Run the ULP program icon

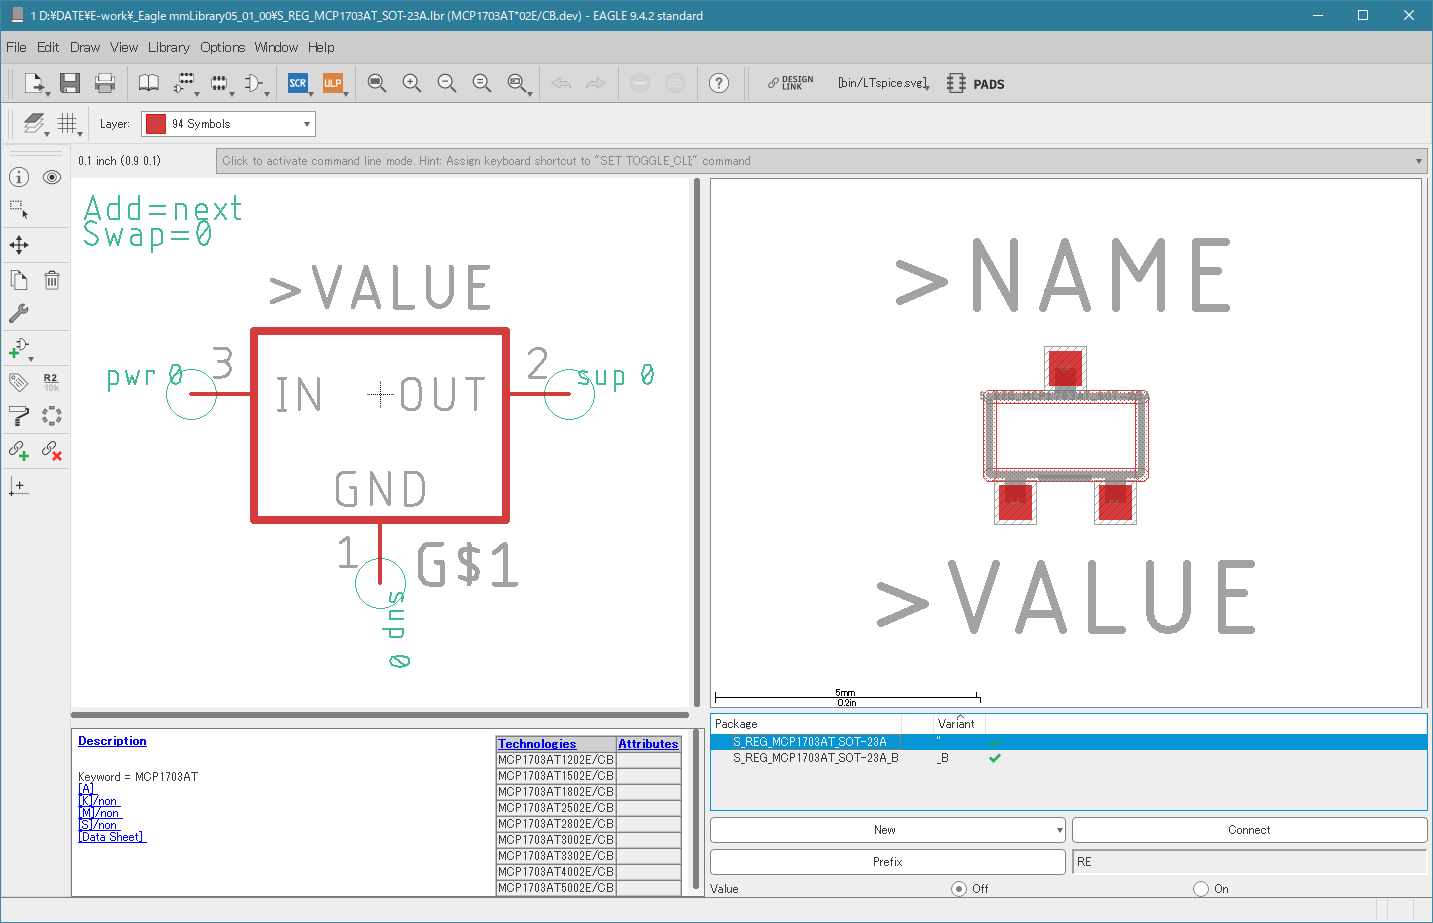pyautogui.click(x=332, y=83)
